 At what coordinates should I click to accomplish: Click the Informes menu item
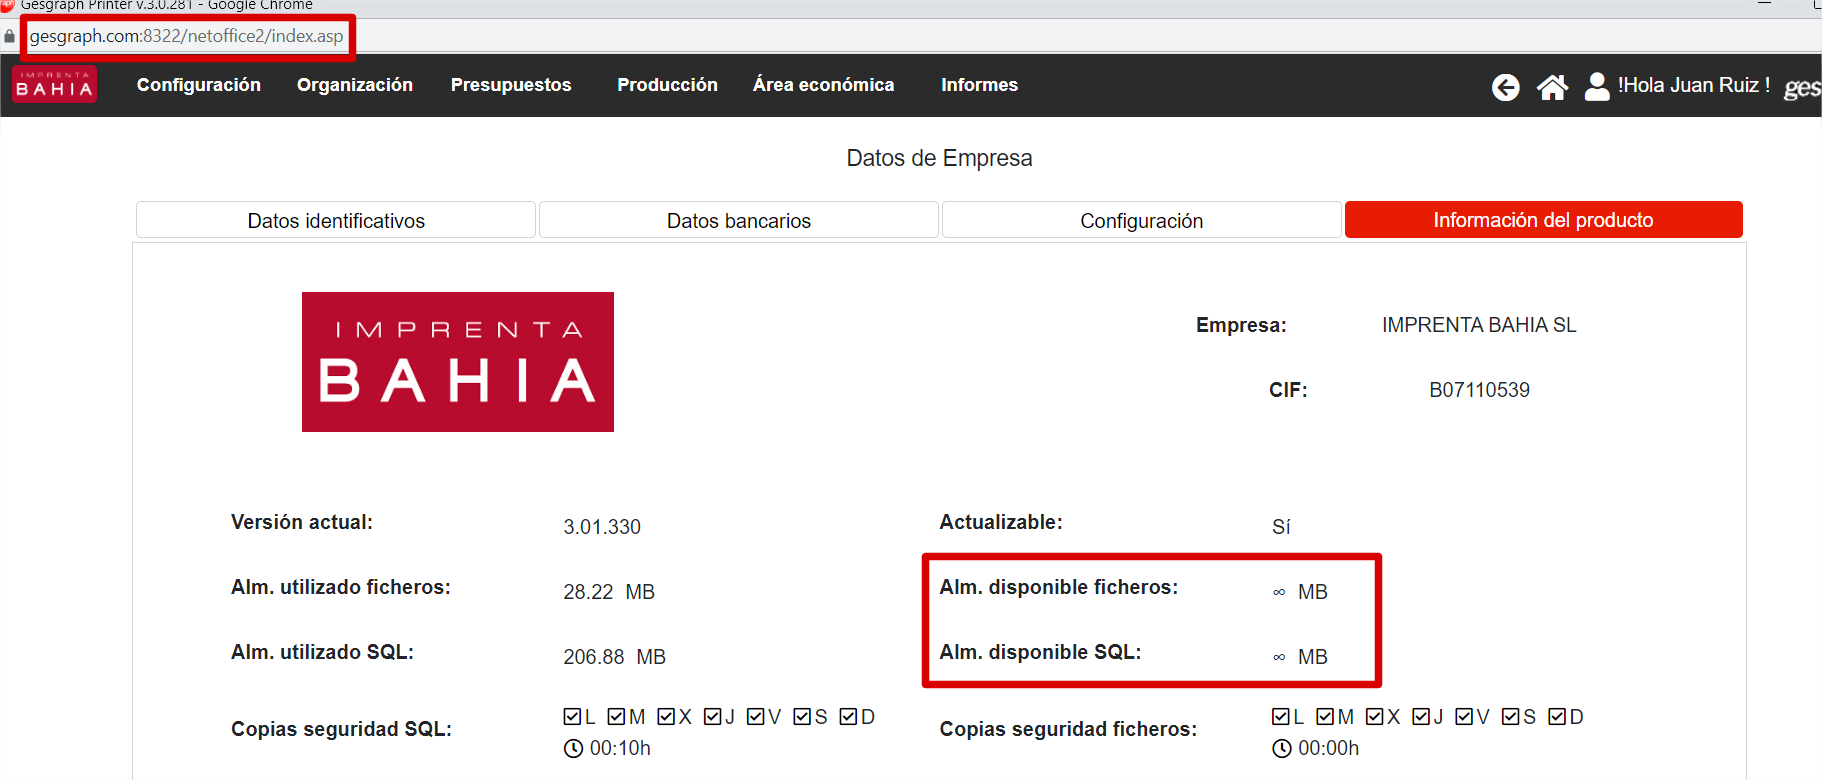click(979, 85)
